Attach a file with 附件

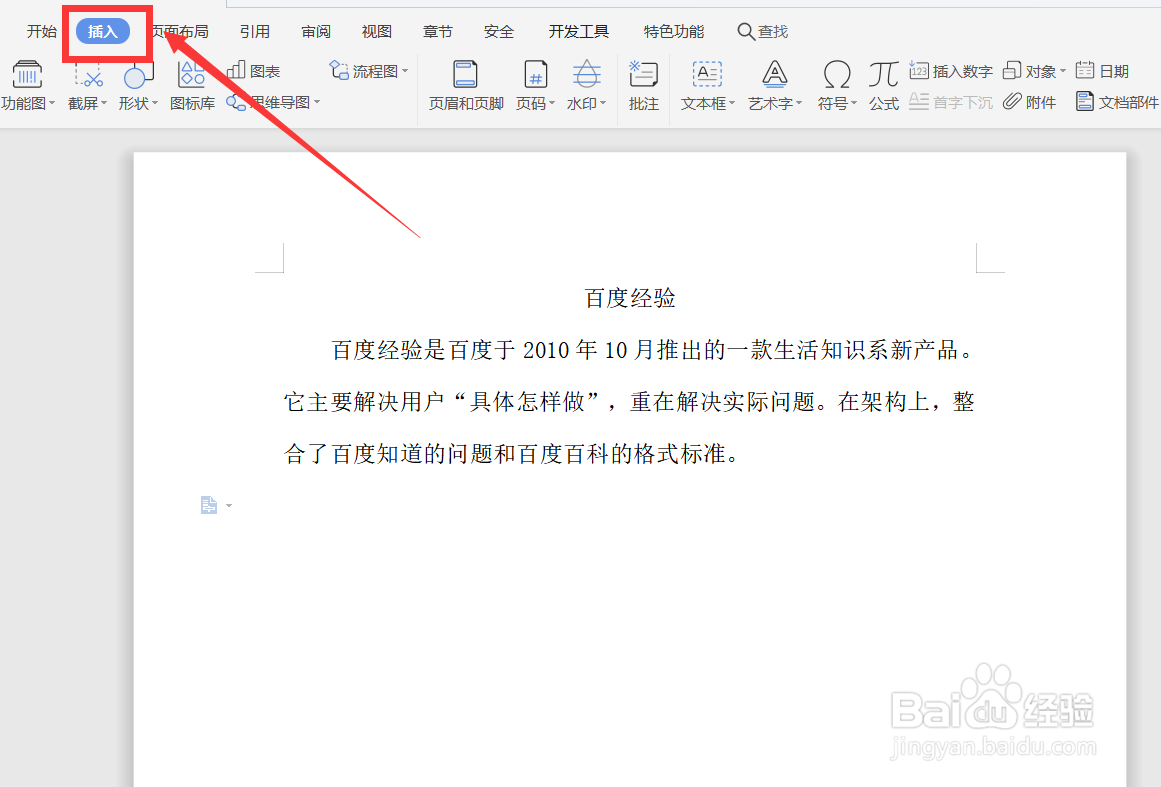coord(1030,100)
